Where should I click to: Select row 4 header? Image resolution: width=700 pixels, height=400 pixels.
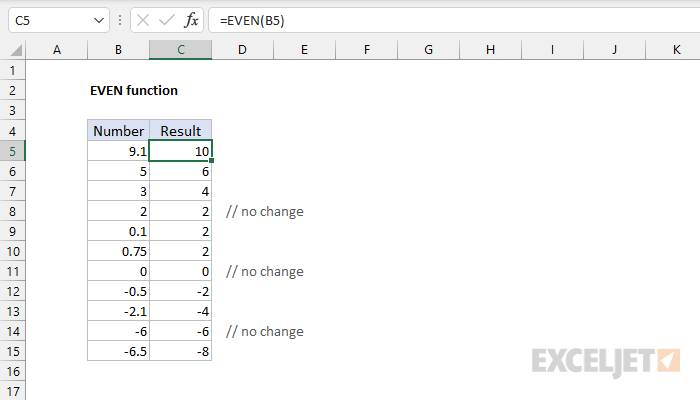(x=12, y=131)
